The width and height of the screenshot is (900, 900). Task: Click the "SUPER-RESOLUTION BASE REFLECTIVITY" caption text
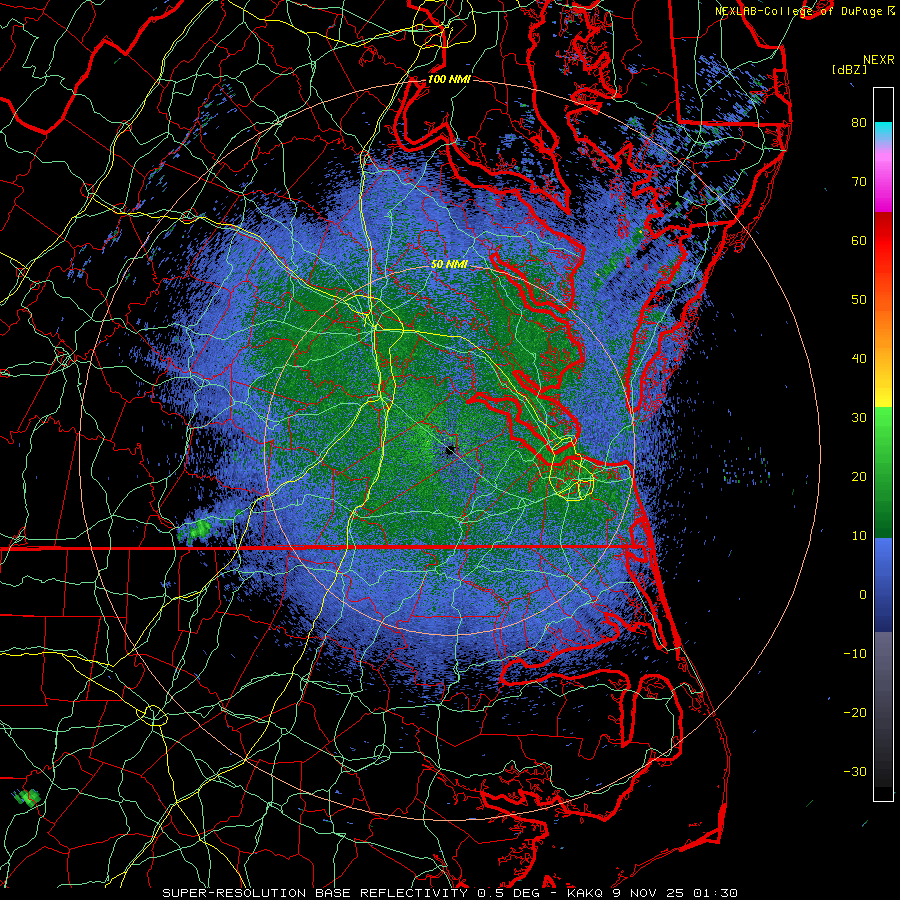pyautogui.click(x=315, y=893)
